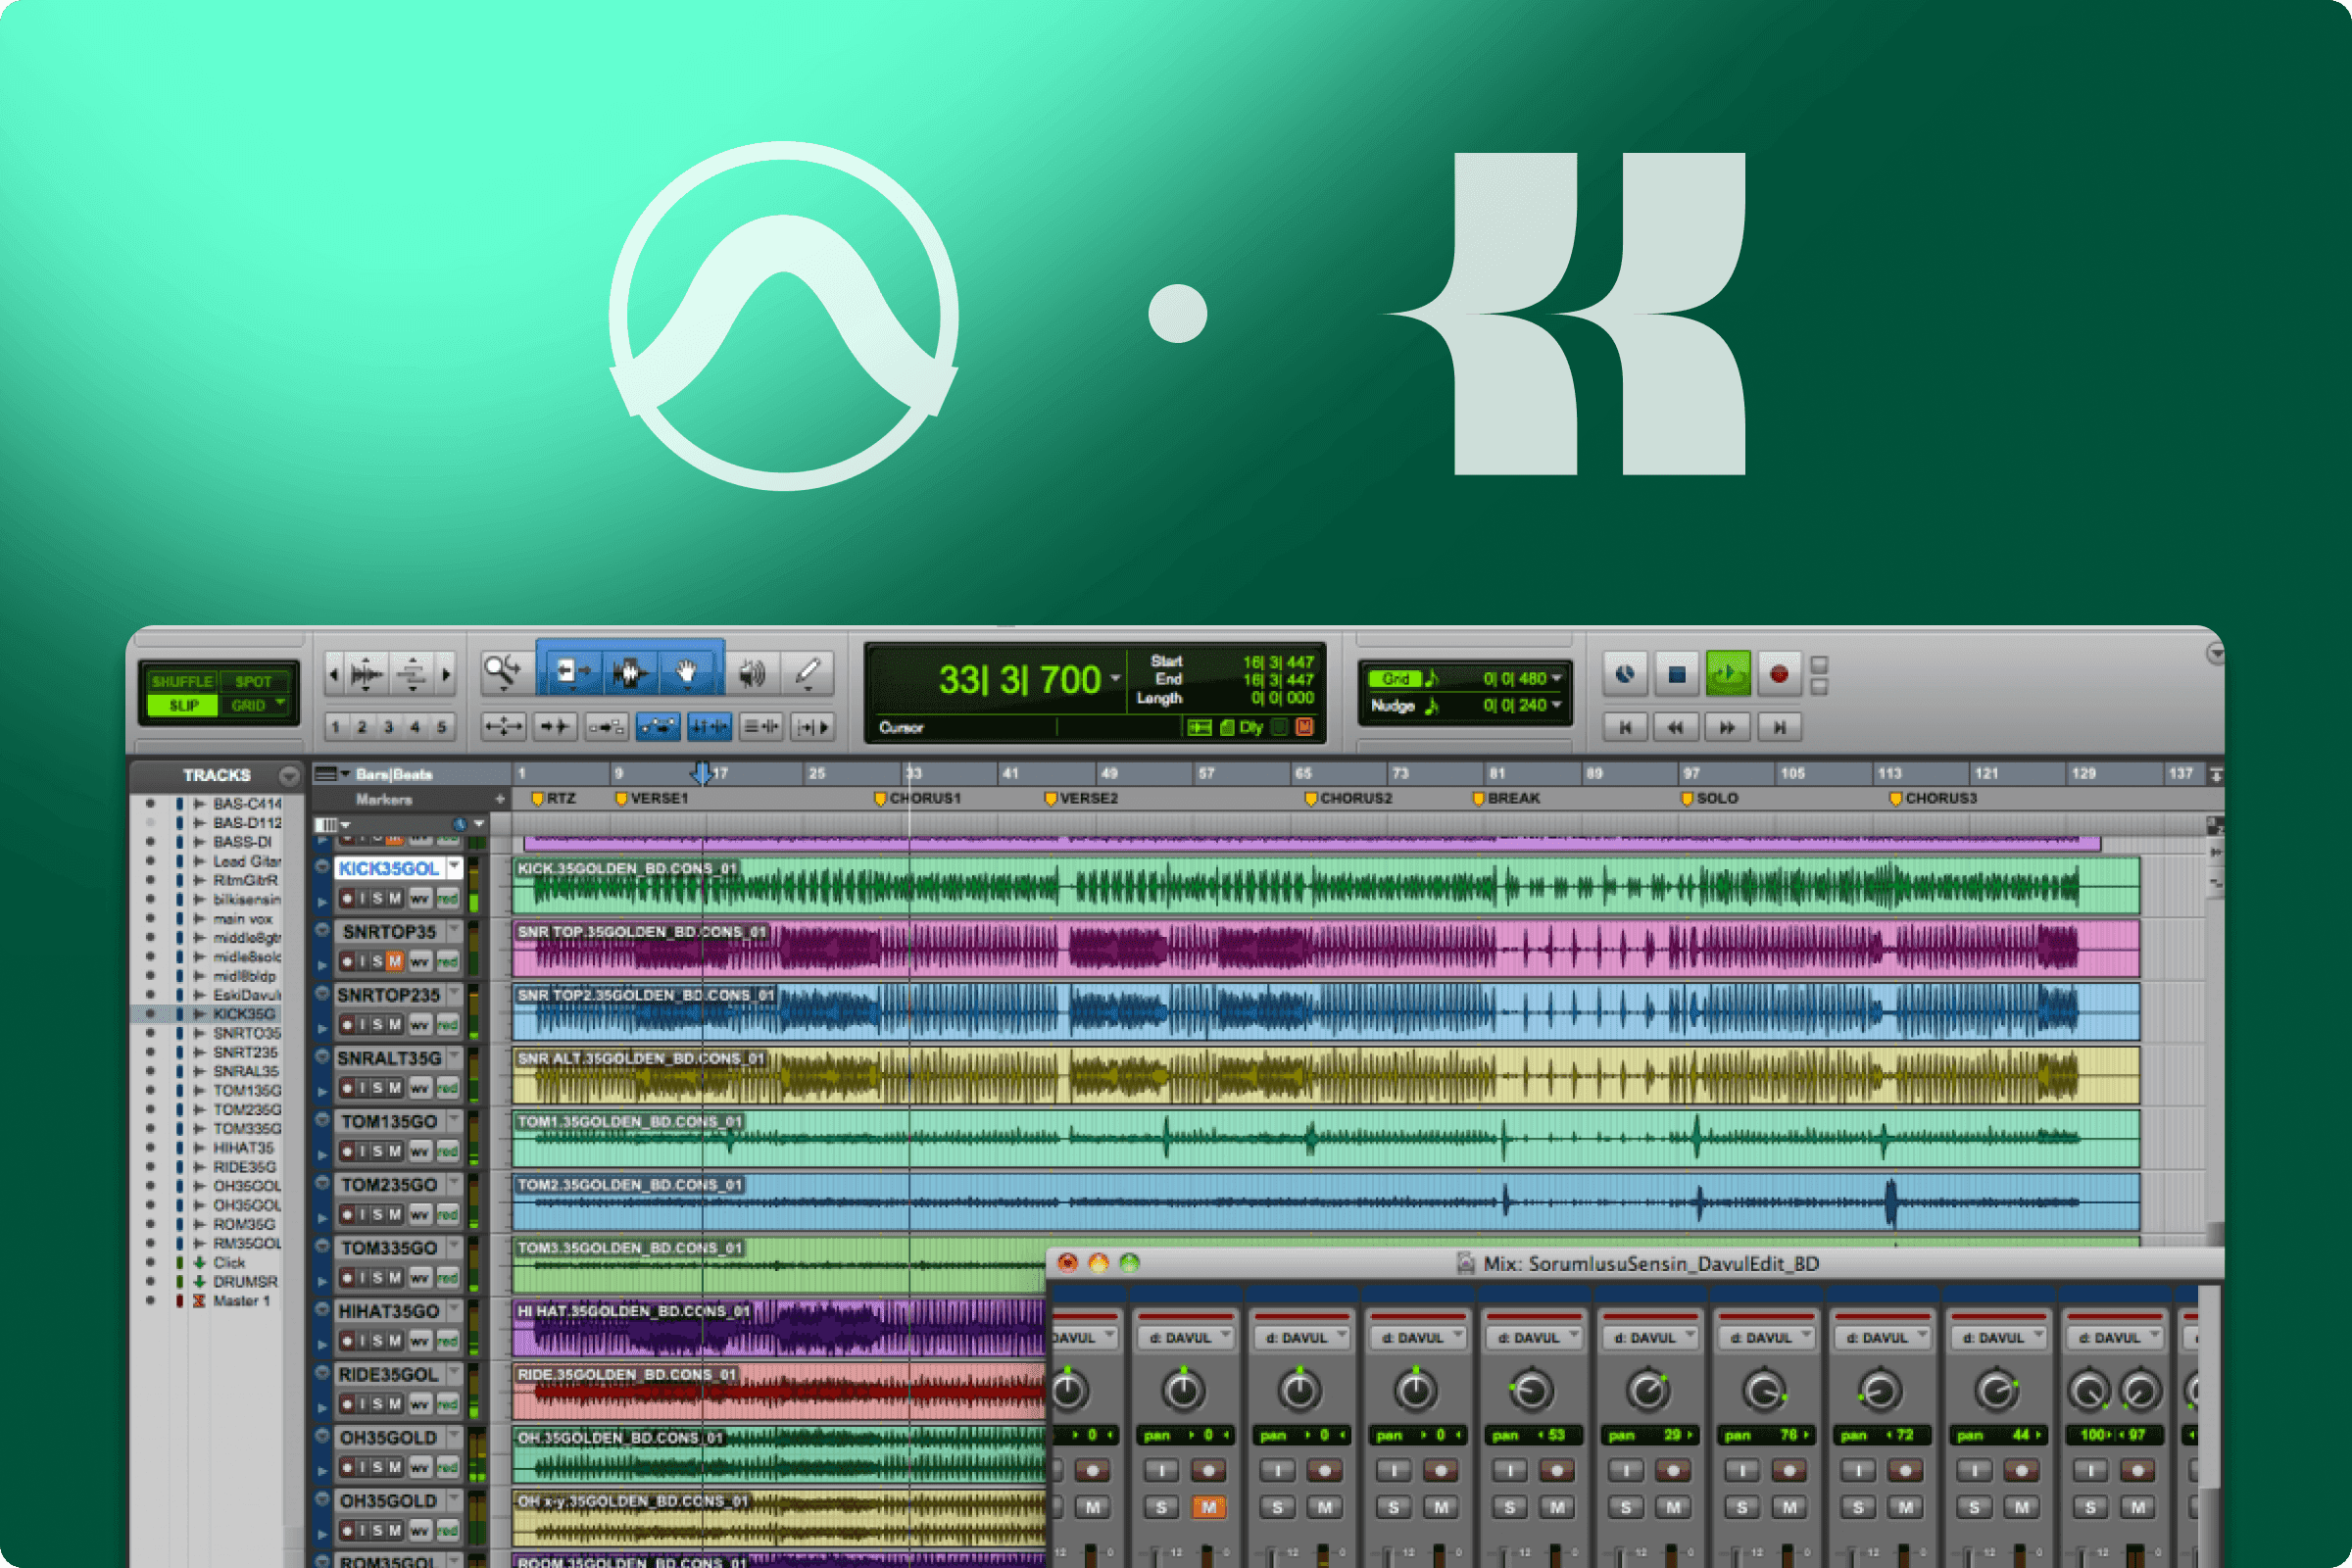Recall zoom preset 1
The width and height of the screenshot is (2352, 1568).
tap(336, 727)
